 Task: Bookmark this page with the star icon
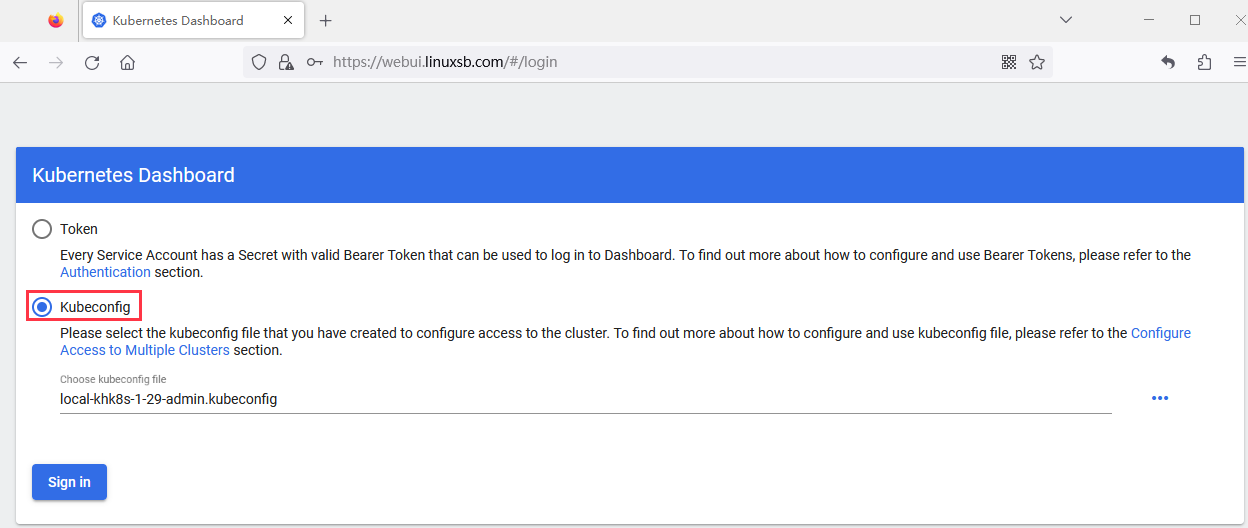coord(1037,62)
